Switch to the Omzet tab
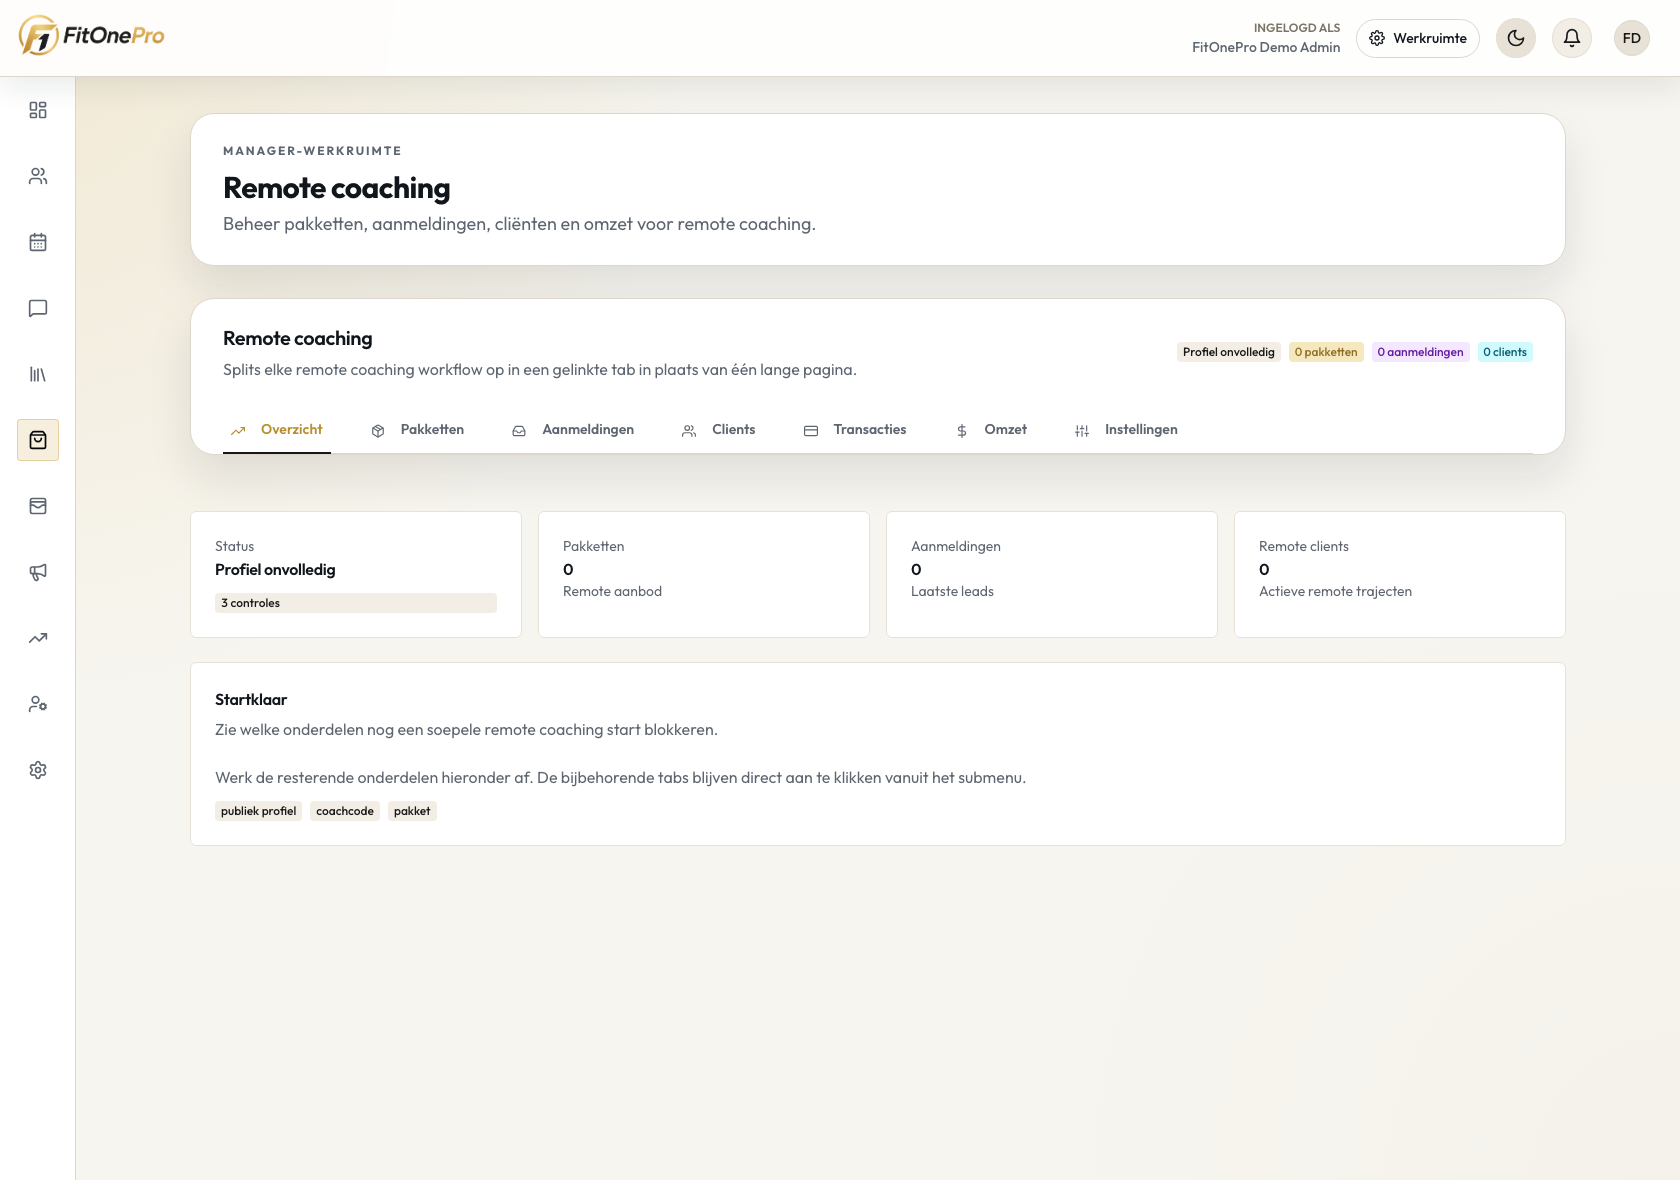Screen dimensions: 1680x1180 pyautogui.click(x=991, y=430)
